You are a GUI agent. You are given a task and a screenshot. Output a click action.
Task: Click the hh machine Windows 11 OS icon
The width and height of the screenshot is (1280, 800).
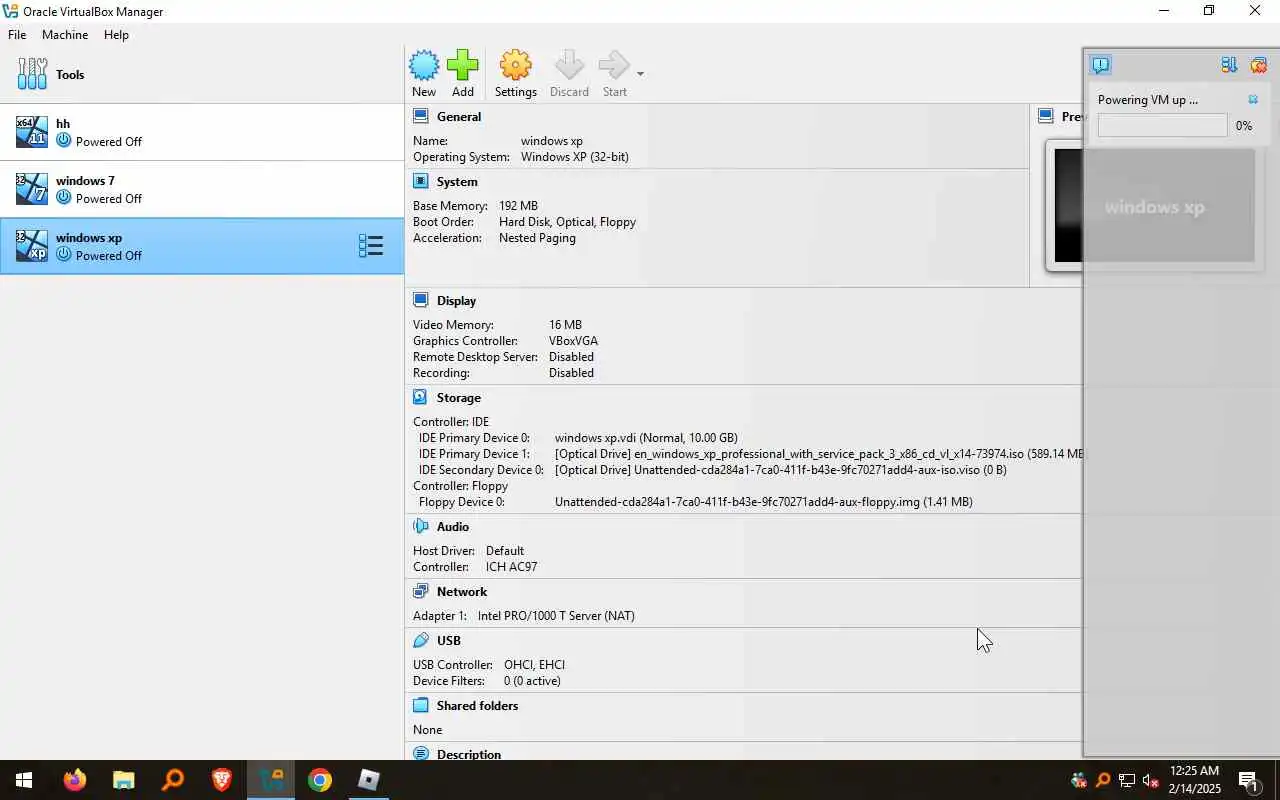coord(32,132)
